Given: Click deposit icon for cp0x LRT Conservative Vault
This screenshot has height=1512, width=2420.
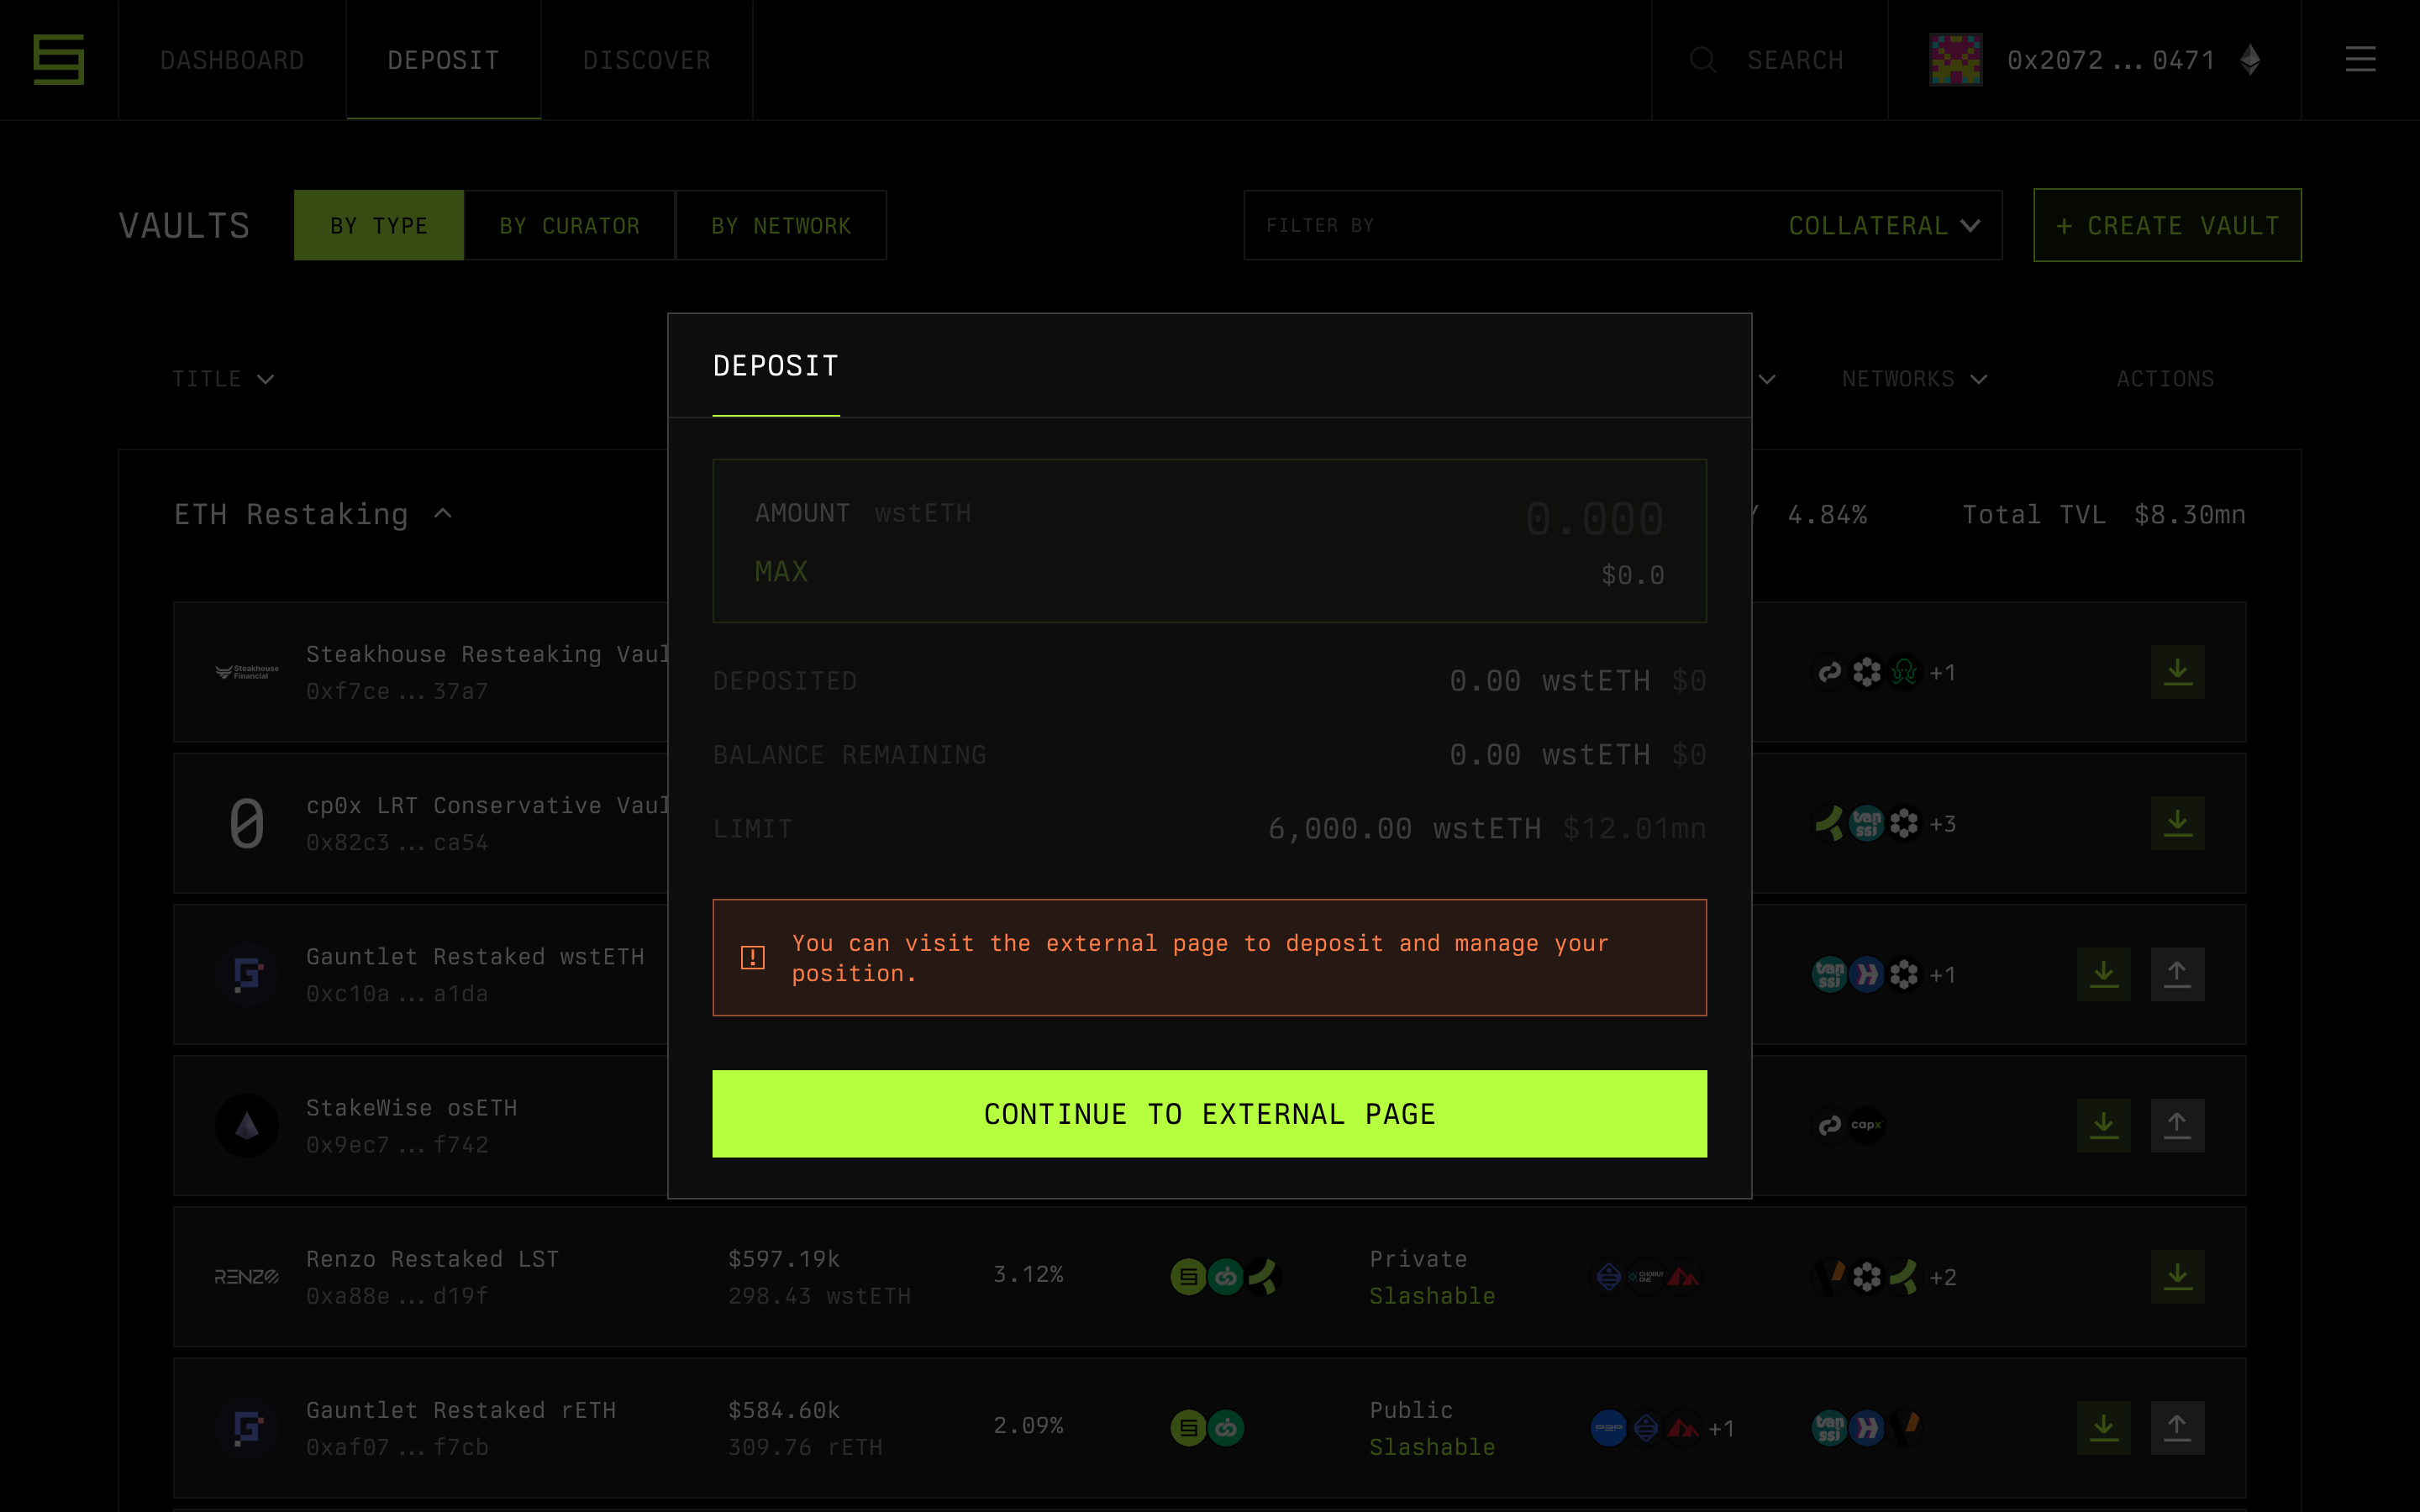Looking at the screenshot, I should 2177,823.
